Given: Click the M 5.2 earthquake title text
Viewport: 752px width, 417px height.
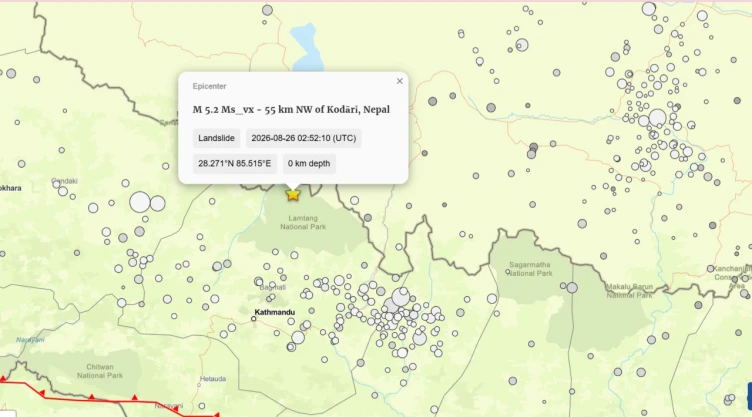Looking at the screenshot, I should click(291, 109).
